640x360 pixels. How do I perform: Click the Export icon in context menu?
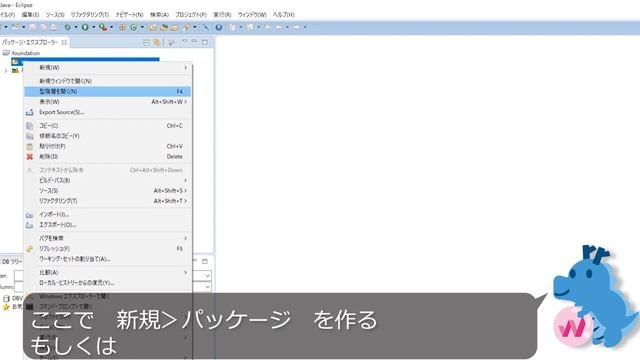pos(30,225)
